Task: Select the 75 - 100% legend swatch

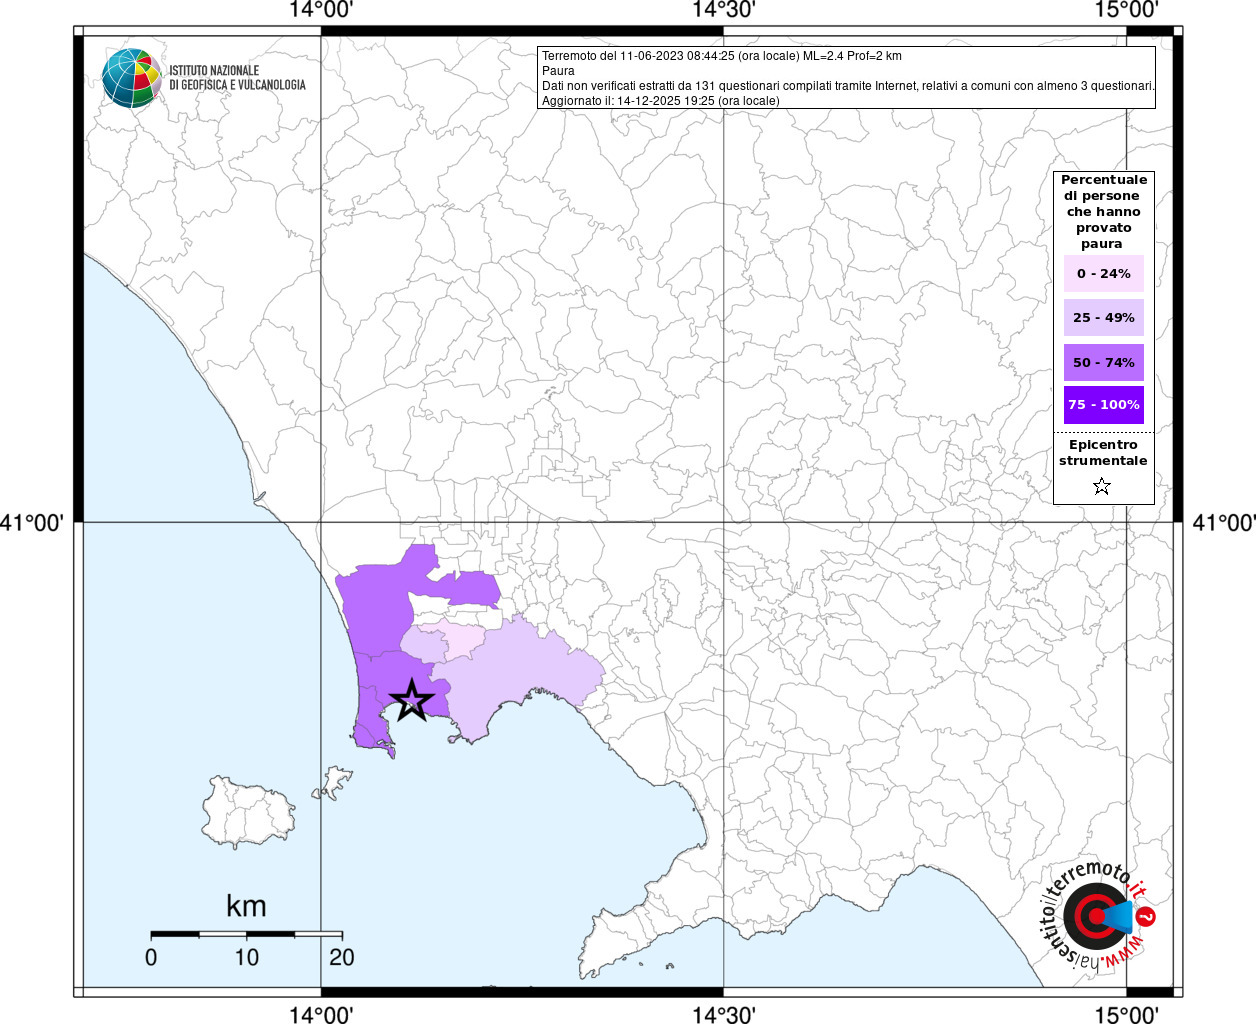Action: (1103, 405)
